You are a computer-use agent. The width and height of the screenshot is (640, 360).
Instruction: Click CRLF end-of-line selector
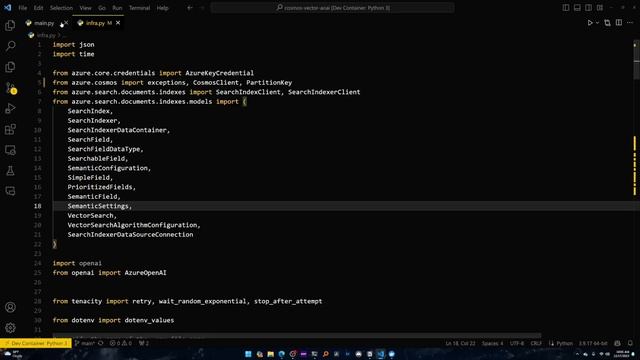(536, 343)
